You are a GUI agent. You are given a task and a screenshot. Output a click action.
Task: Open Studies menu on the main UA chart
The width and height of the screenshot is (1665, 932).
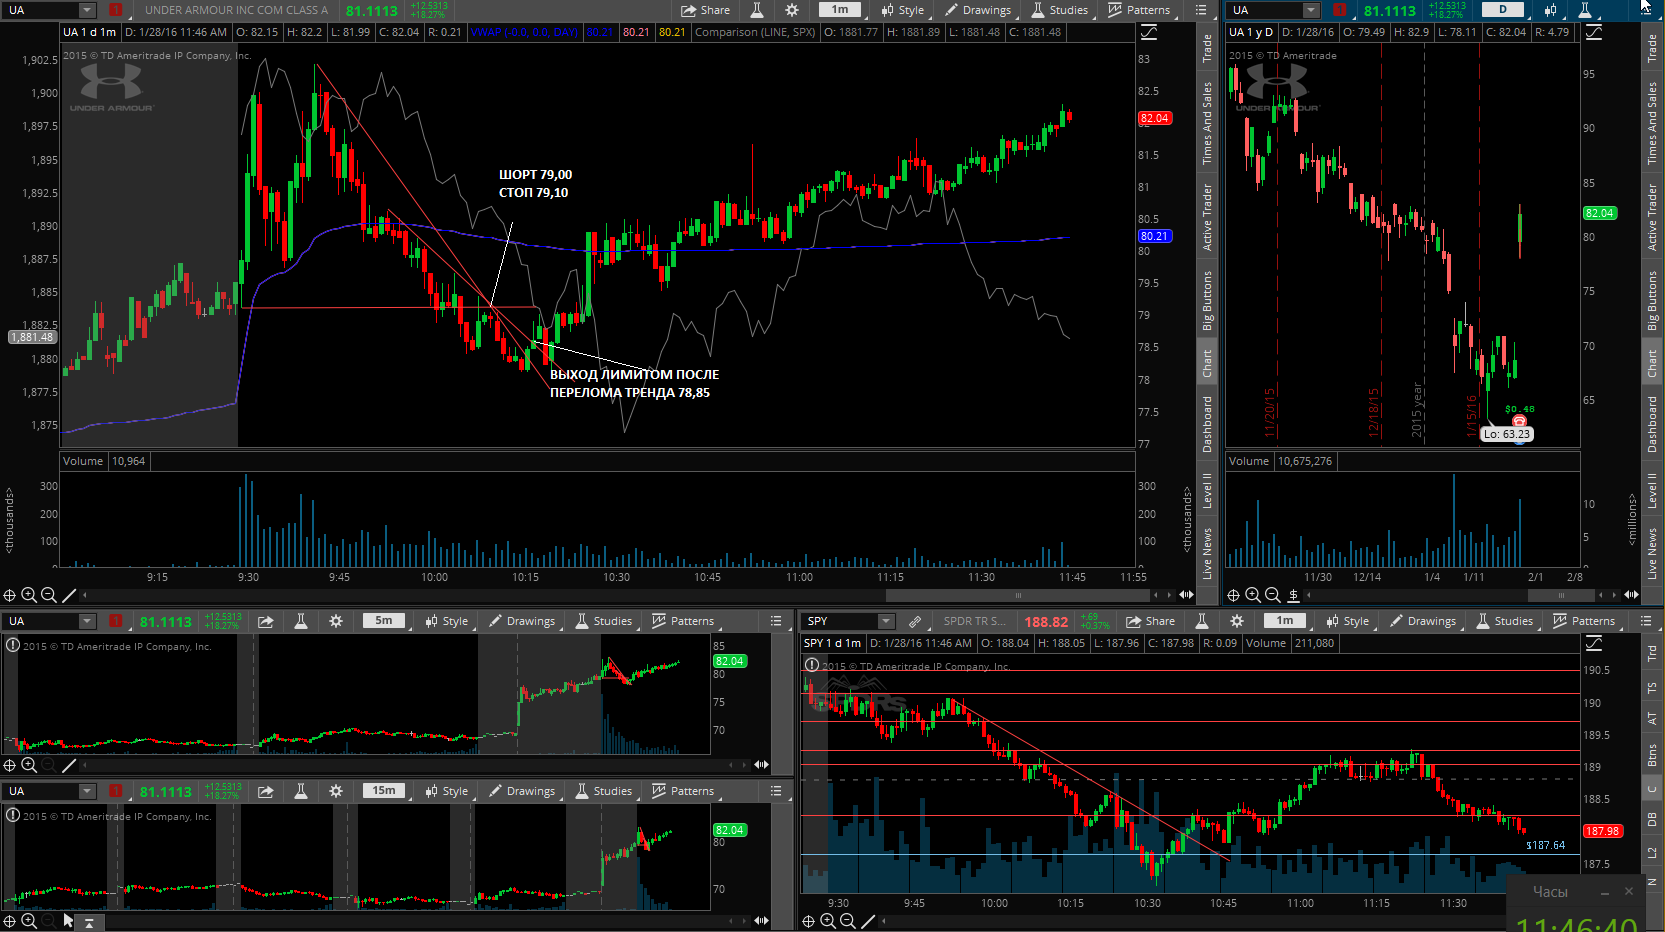1059,10
